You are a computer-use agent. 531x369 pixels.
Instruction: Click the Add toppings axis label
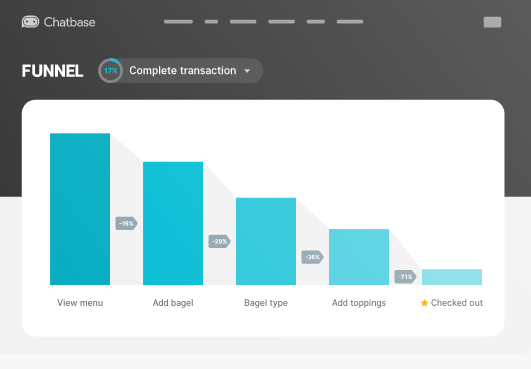359,303
